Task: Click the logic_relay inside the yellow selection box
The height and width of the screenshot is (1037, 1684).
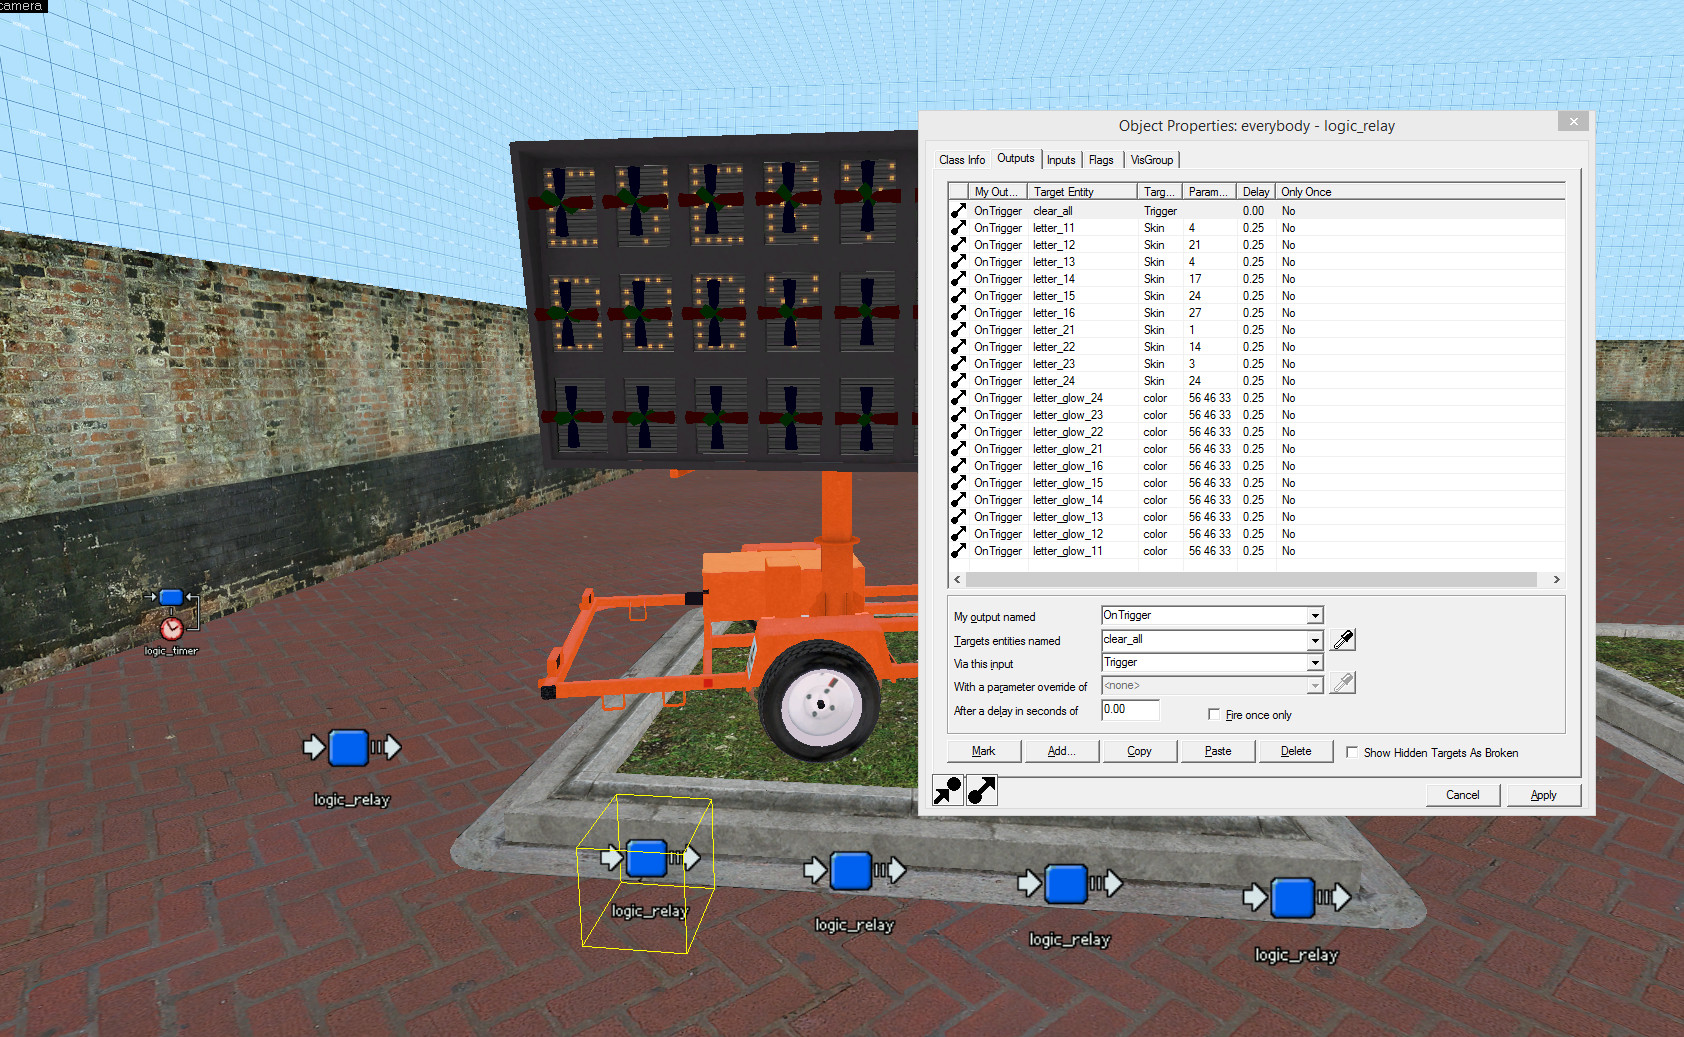Action: (x=647, y=859)
